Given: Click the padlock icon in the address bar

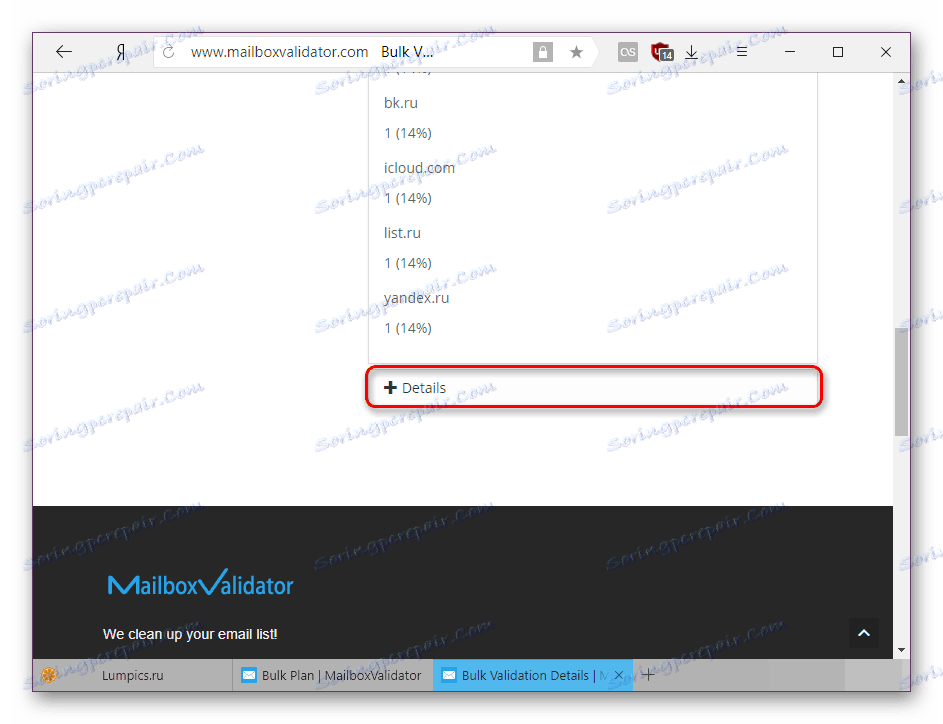Looking at the screenshot, I should click(x=542, y=51).
